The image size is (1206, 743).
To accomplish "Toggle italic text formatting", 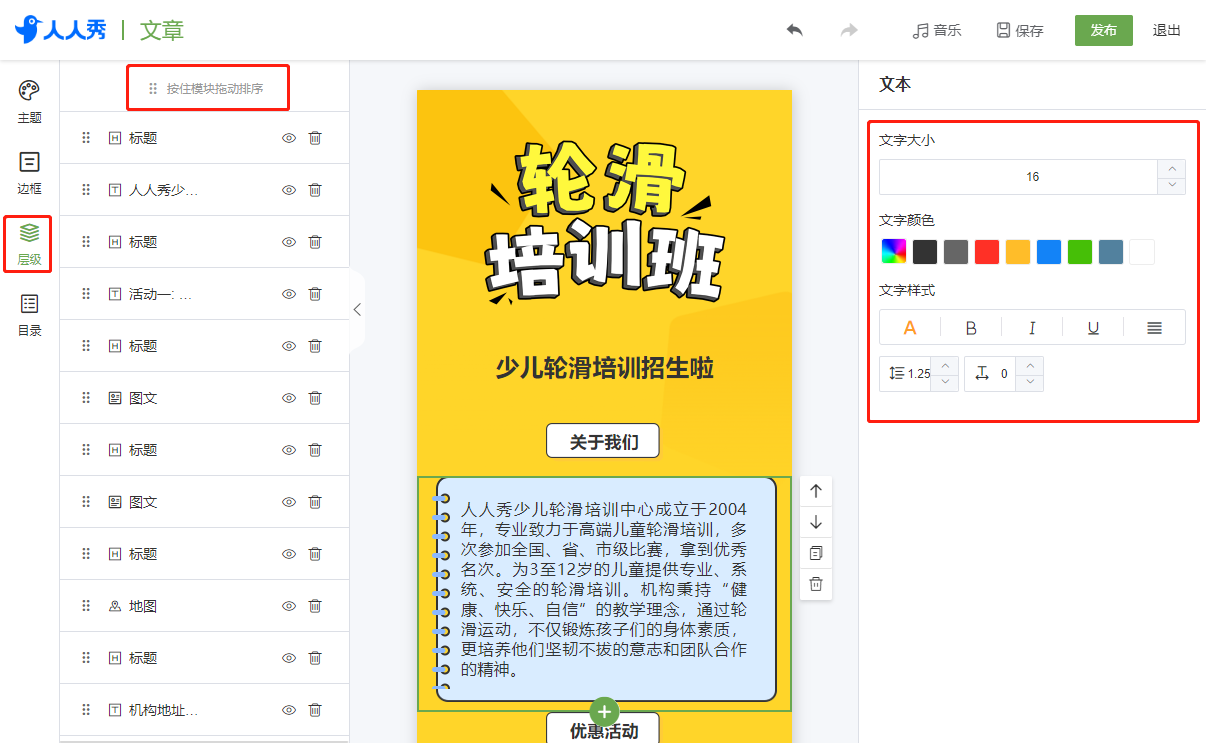I will 1032,327.
